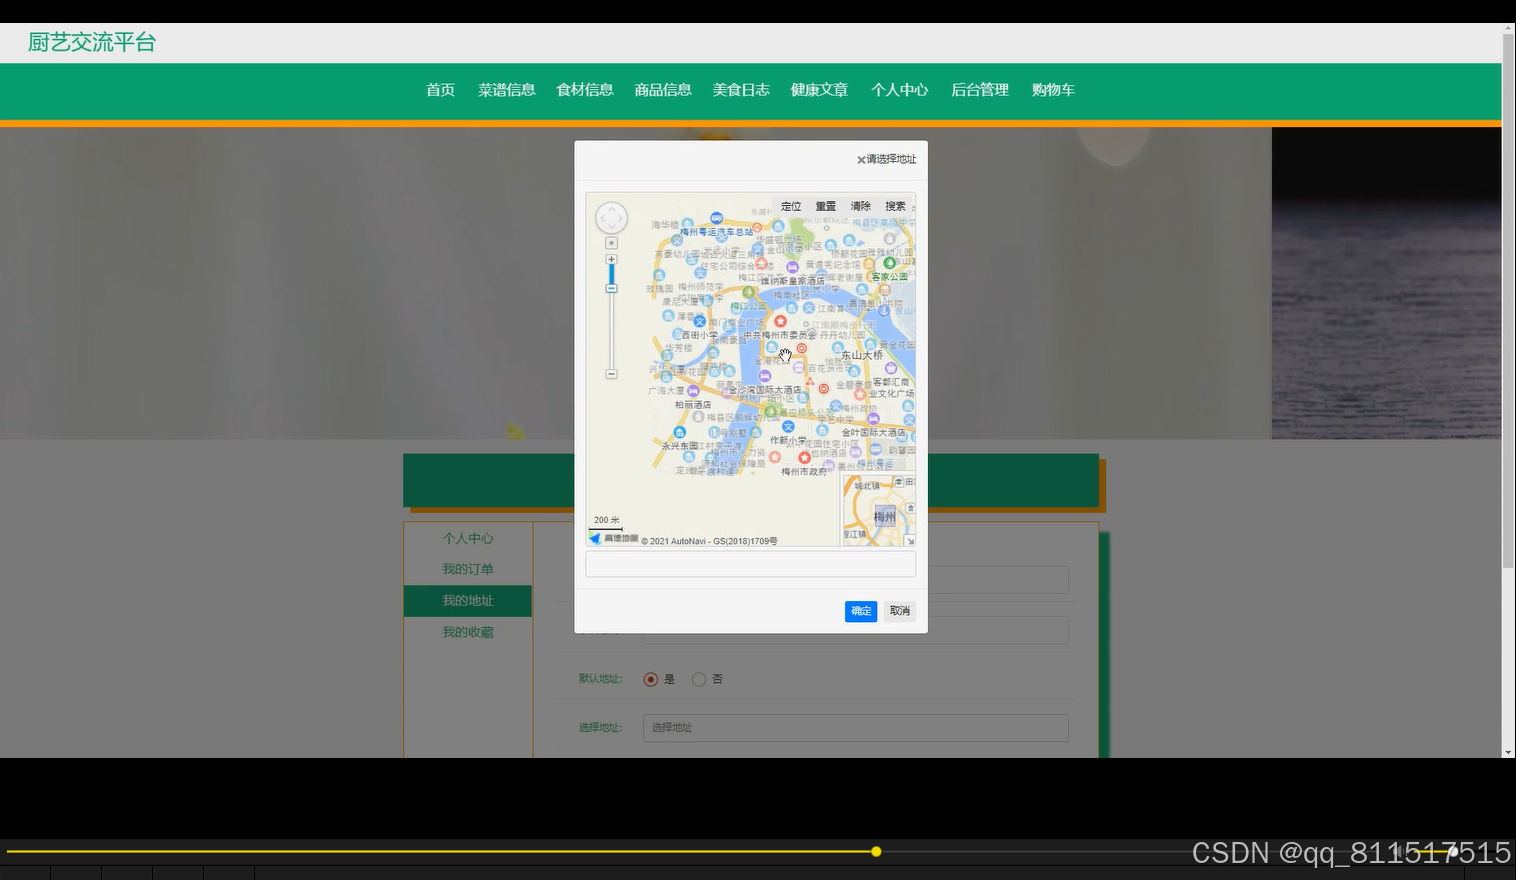Select 我的地址 in the left sidebar
The image size is (1516, 880).
[x=468, y=601]
